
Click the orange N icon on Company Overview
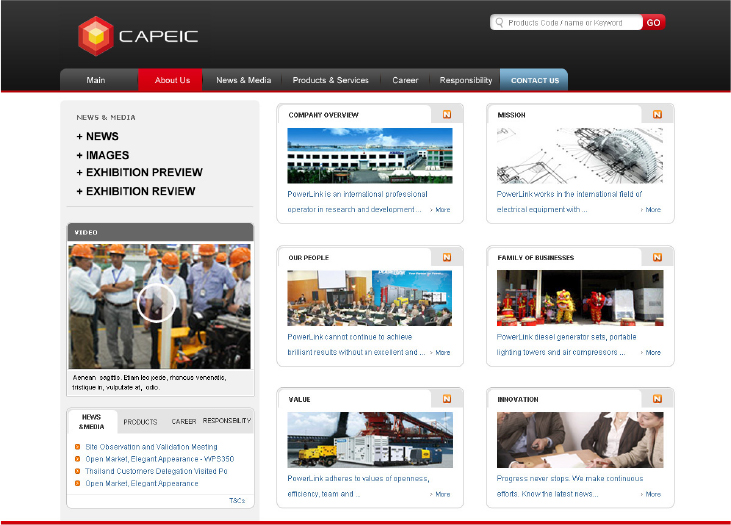[447, 114]
